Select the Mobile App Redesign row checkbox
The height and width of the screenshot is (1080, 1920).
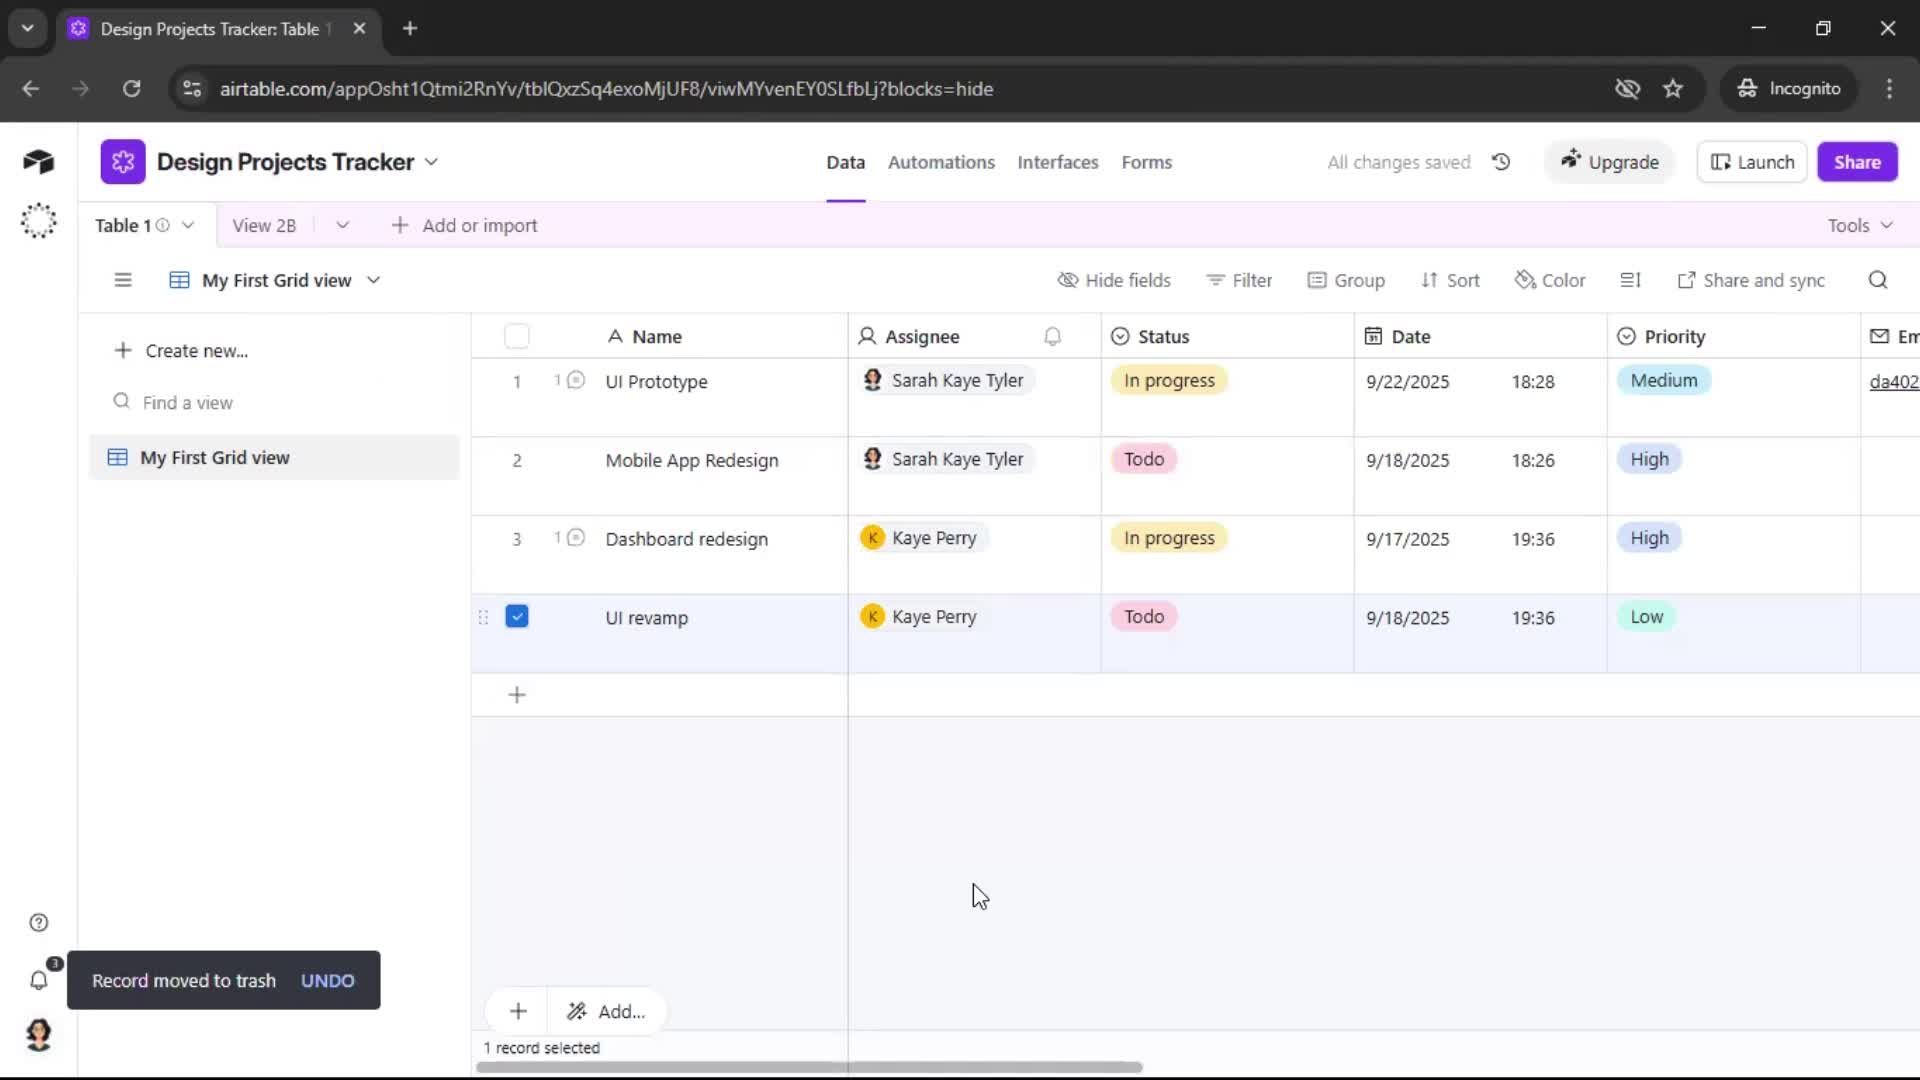pyautogui.click(x=517, y=460)
